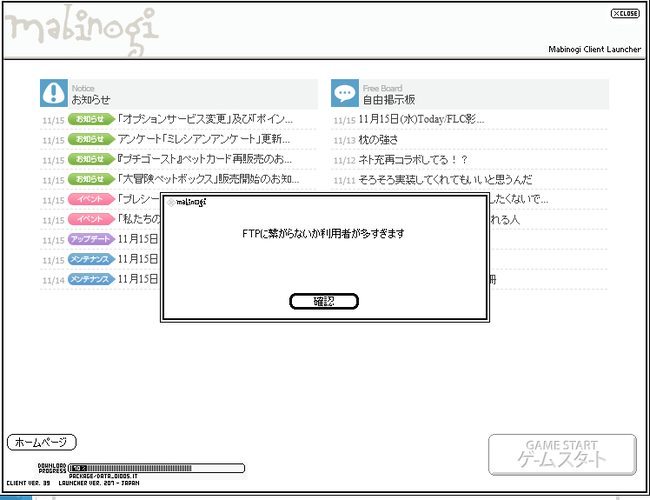
Task: Click the 自由掲示板 Free Board section heading
Action: 389,100
